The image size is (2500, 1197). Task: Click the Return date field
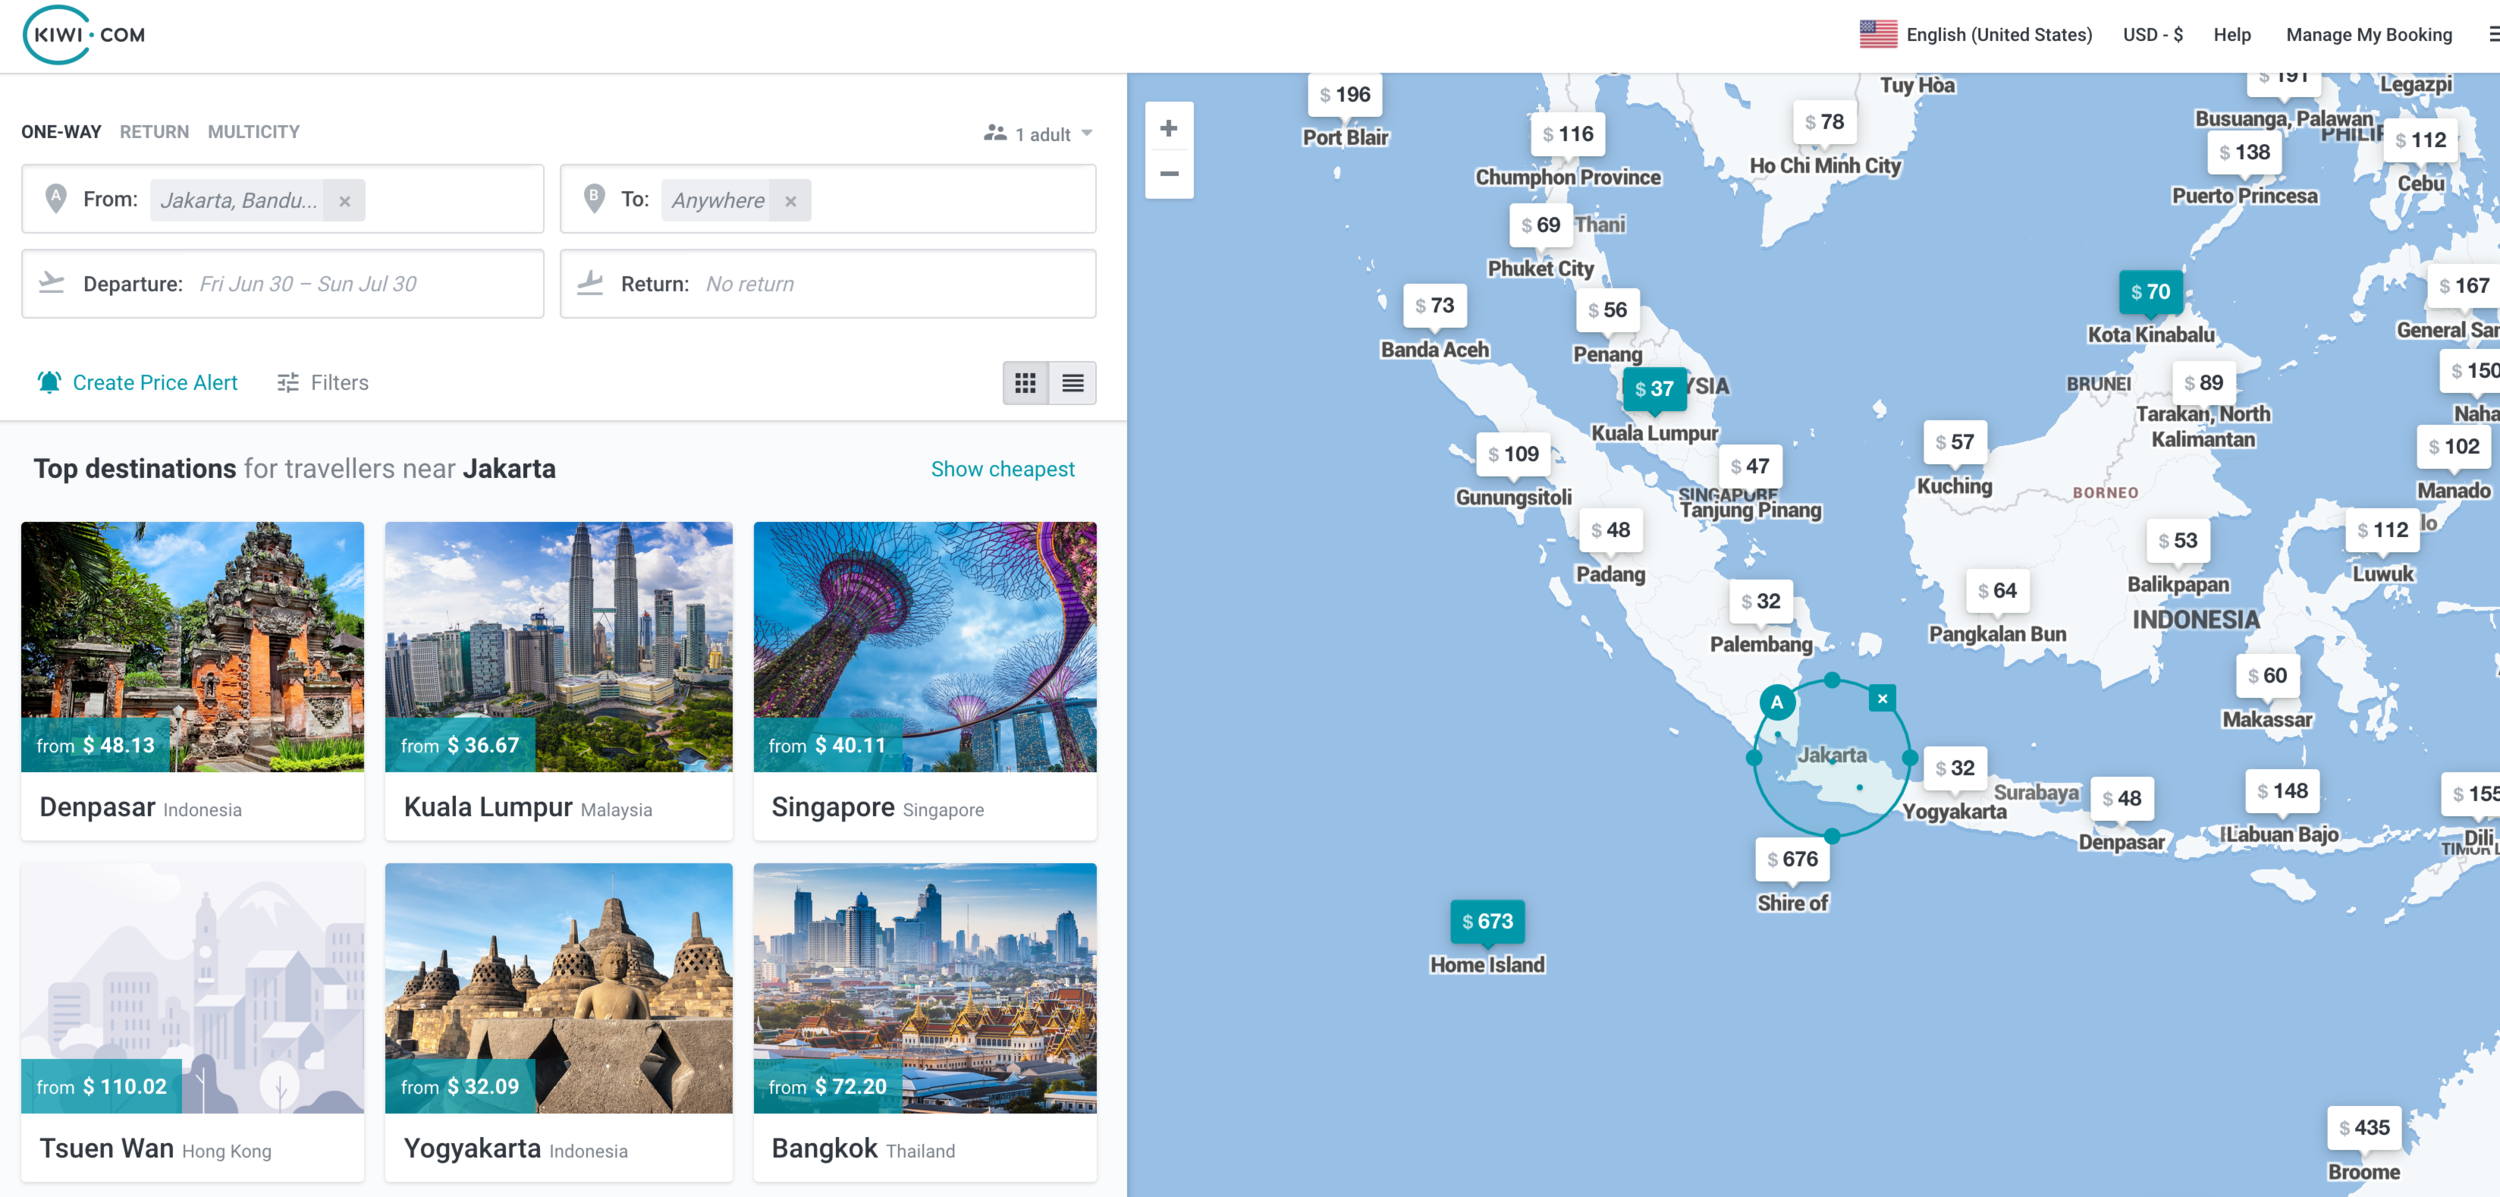828,284
